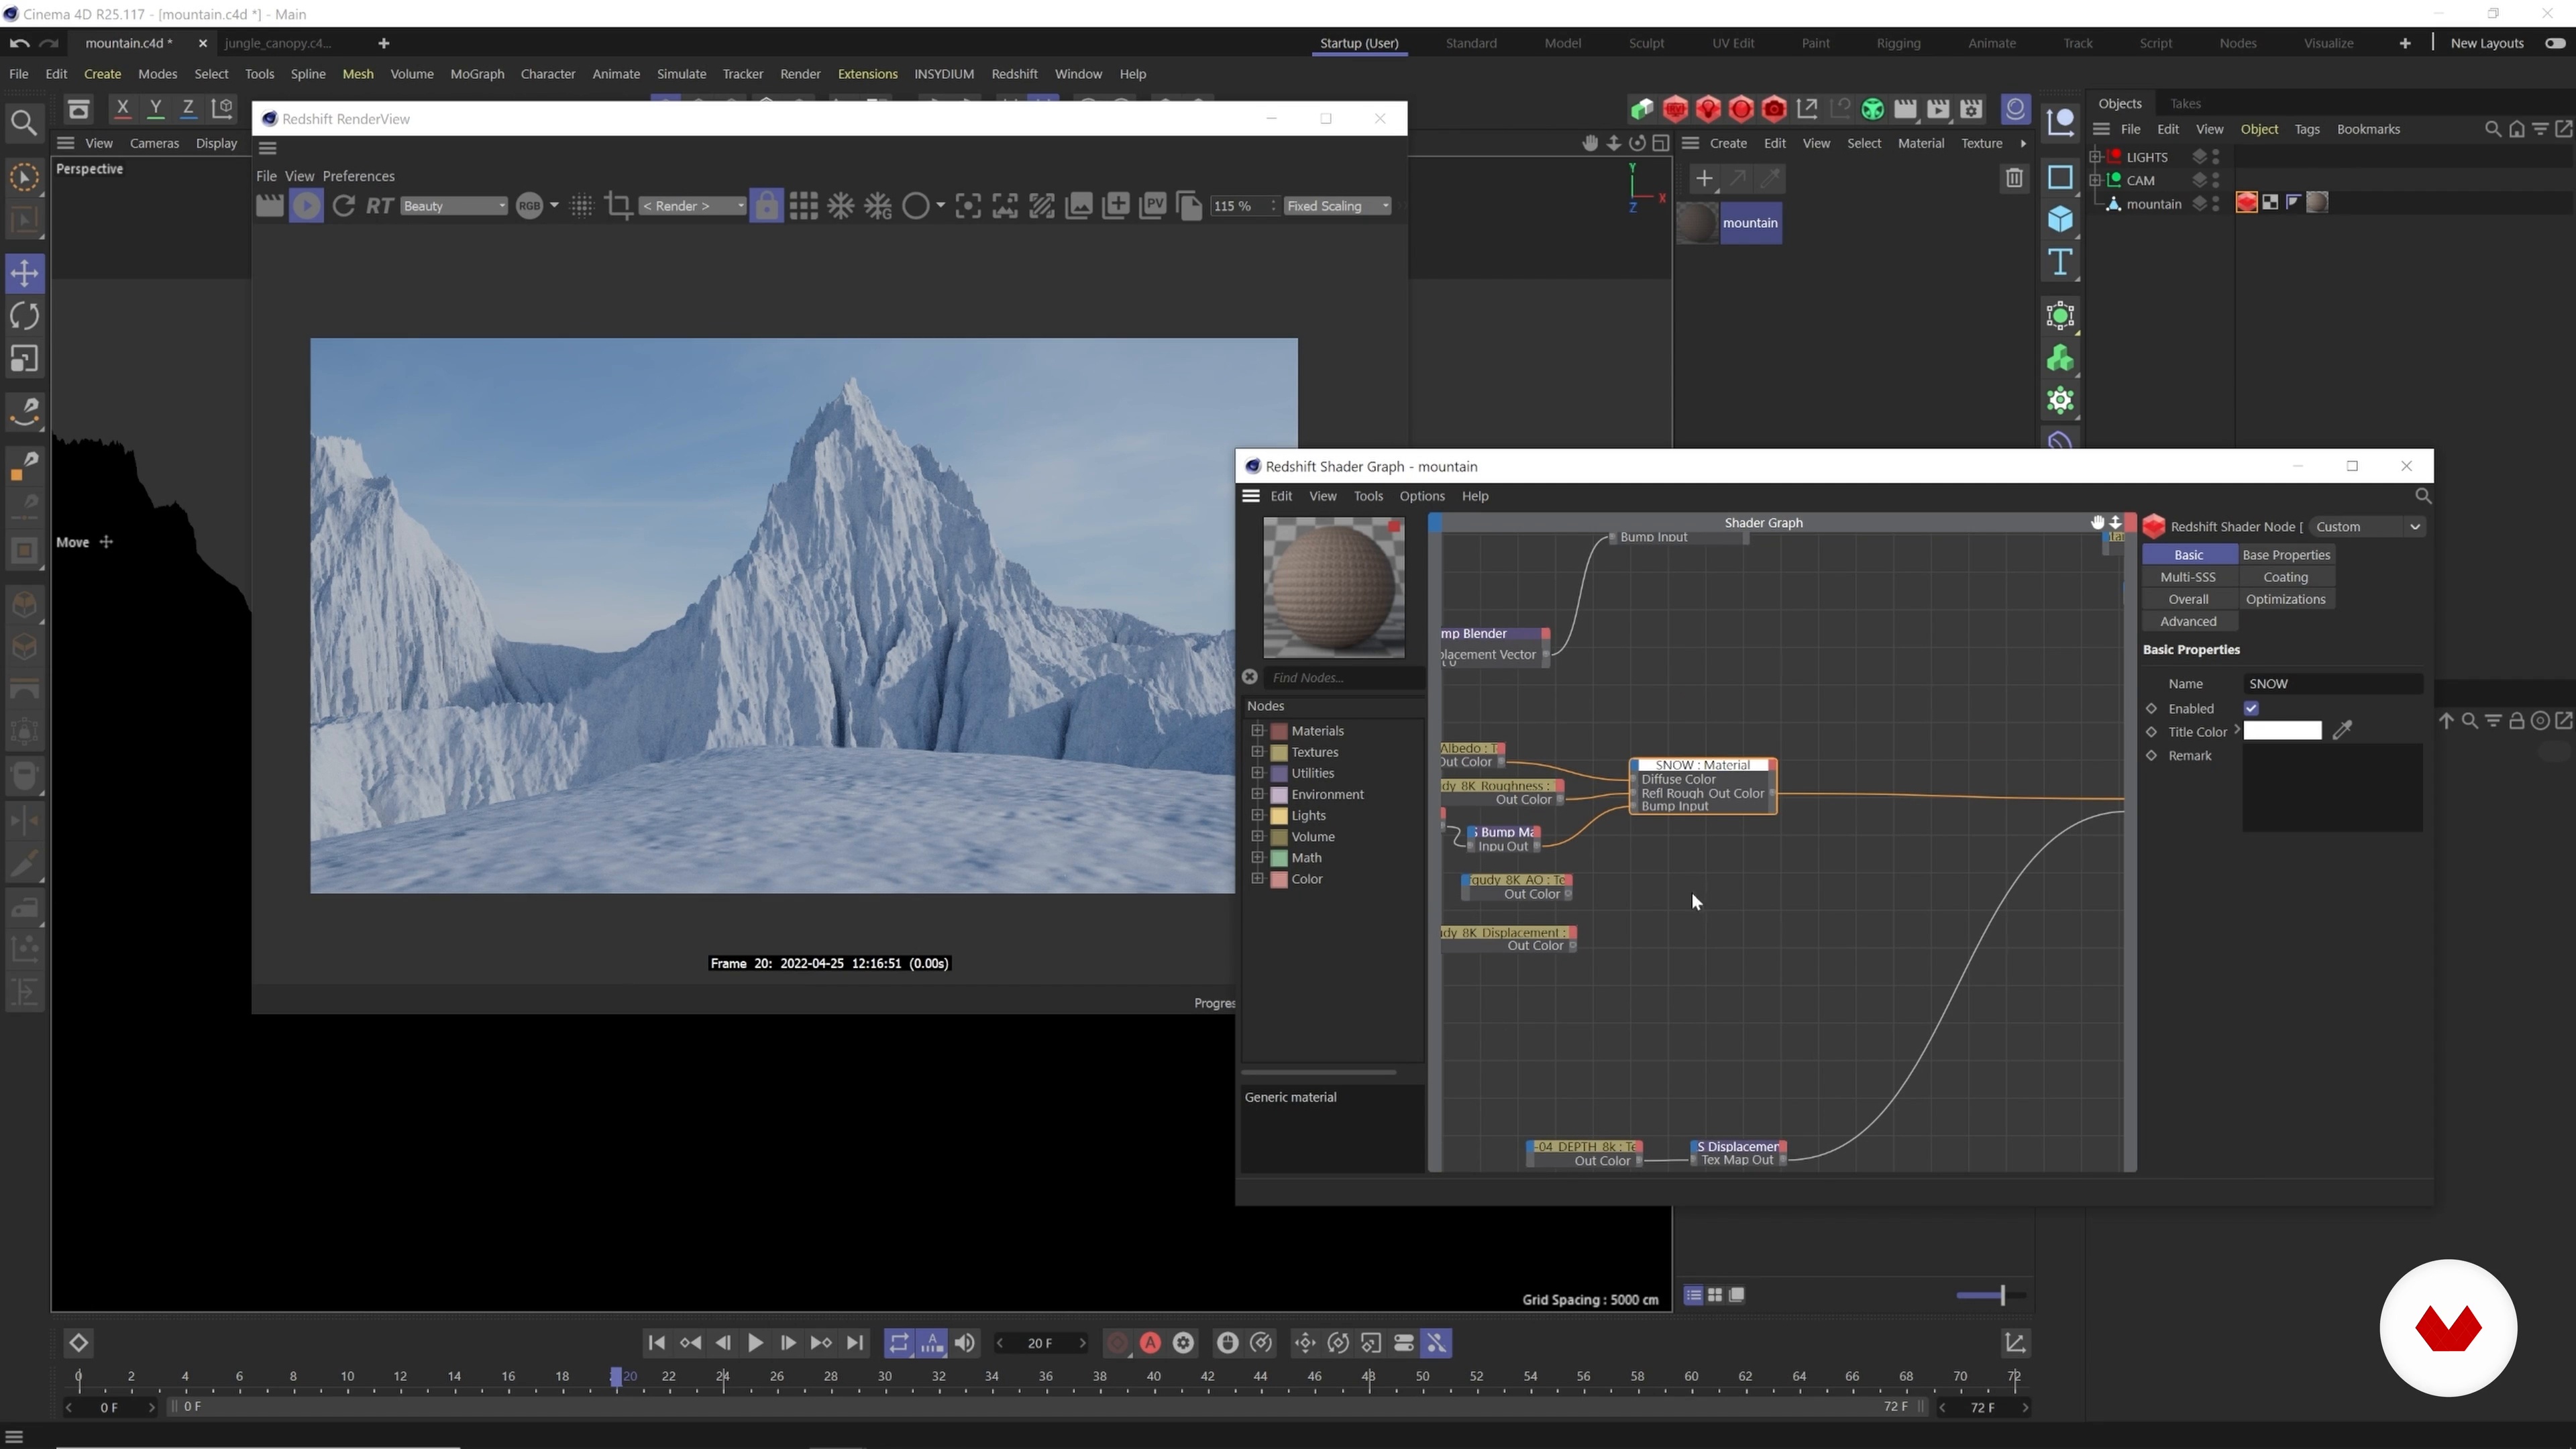
Task: Open Shader Graph Tools menu
Action: point(1368,496)
